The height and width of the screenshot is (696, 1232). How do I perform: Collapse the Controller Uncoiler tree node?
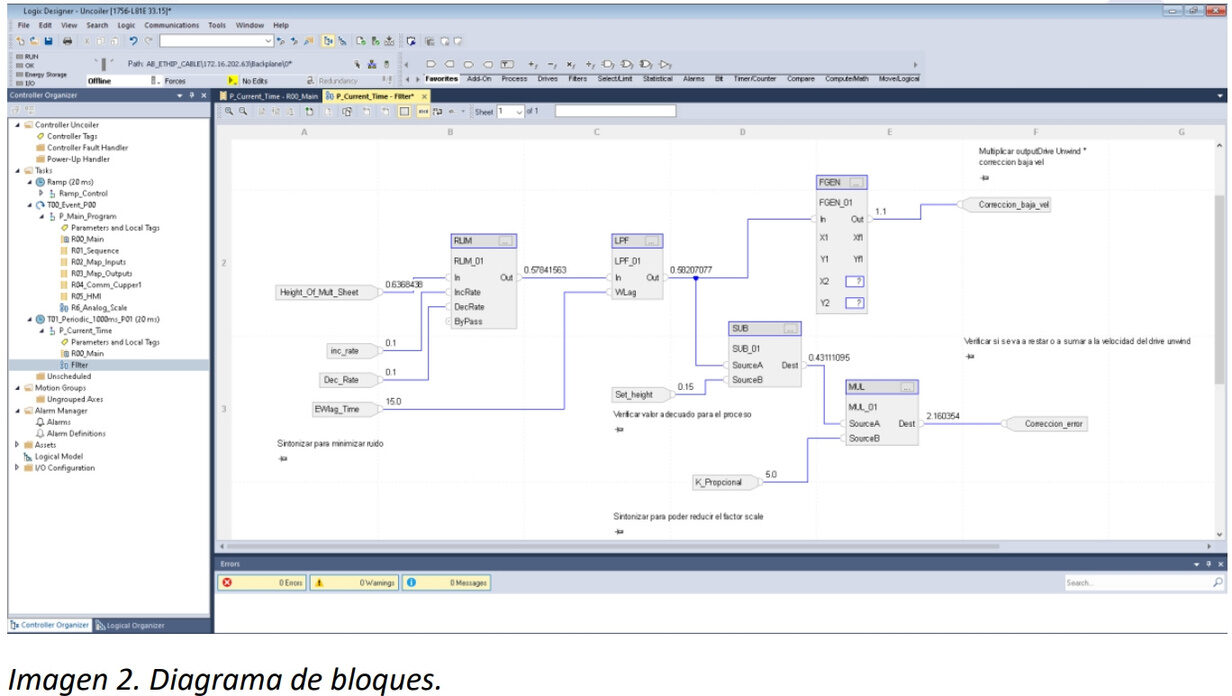[16, 124]
